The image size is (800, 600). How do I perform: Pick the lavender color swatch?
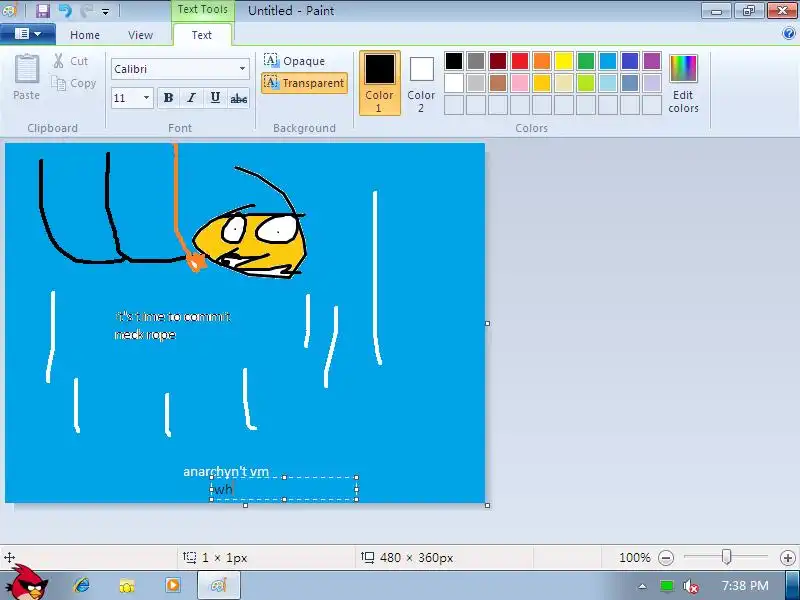[x=652, y=83]
